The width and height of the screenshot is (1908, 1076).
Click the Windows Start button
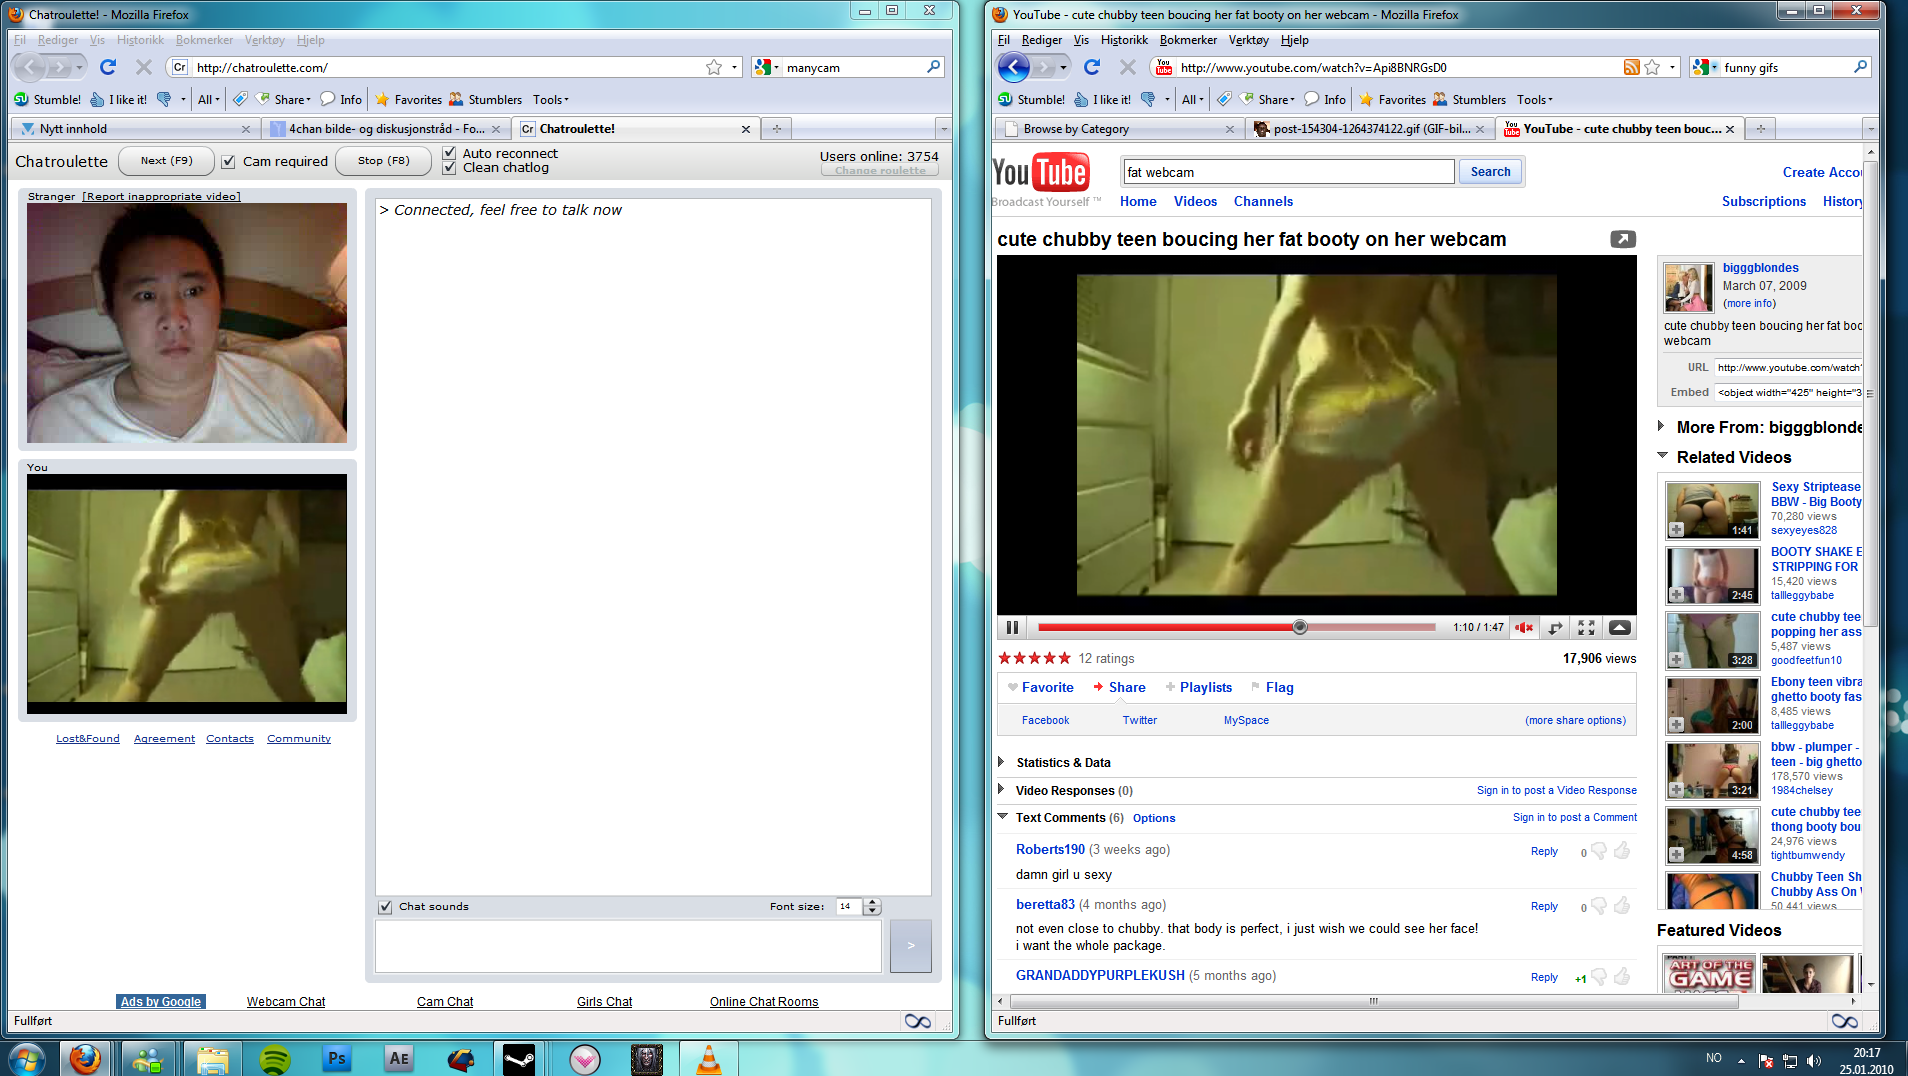pos(26,1059)
